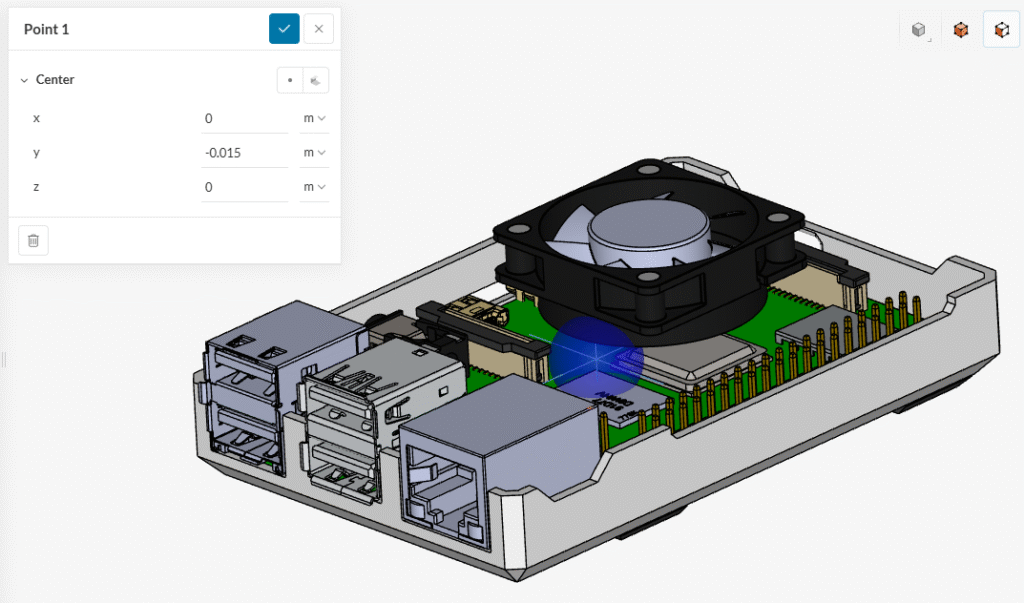The image size is (1024, 603).
Task: Toggle the transparent geometry view mode
Action: click(918, 30)
